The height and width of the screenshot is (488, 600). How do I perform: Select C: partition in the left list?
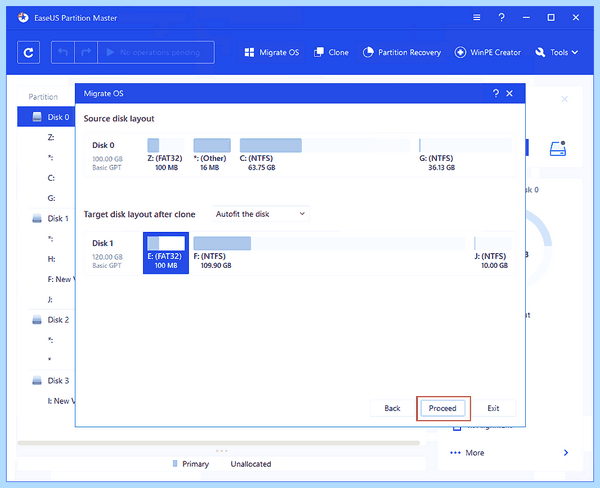pos(51,178)
